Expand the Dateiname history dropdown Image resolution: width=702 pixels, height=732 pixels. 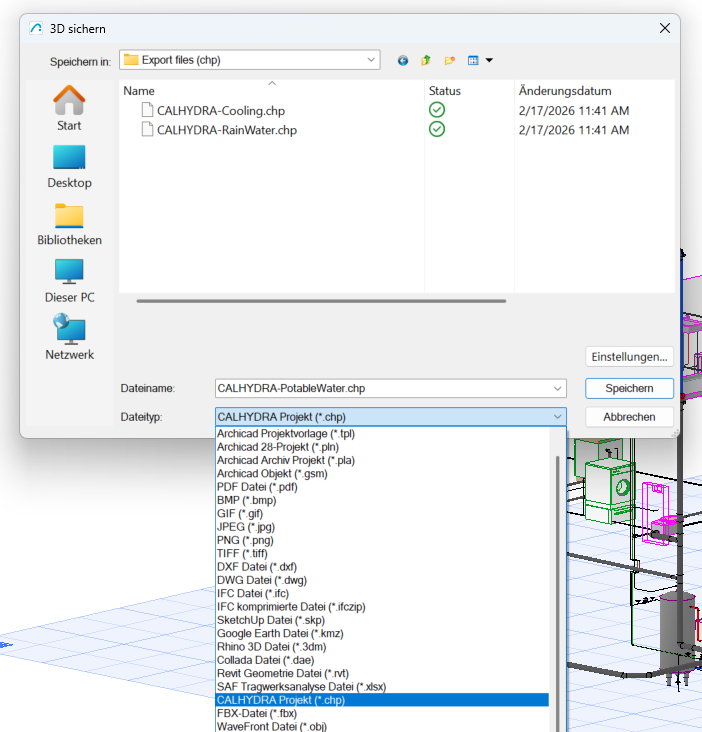coord(557,388)
